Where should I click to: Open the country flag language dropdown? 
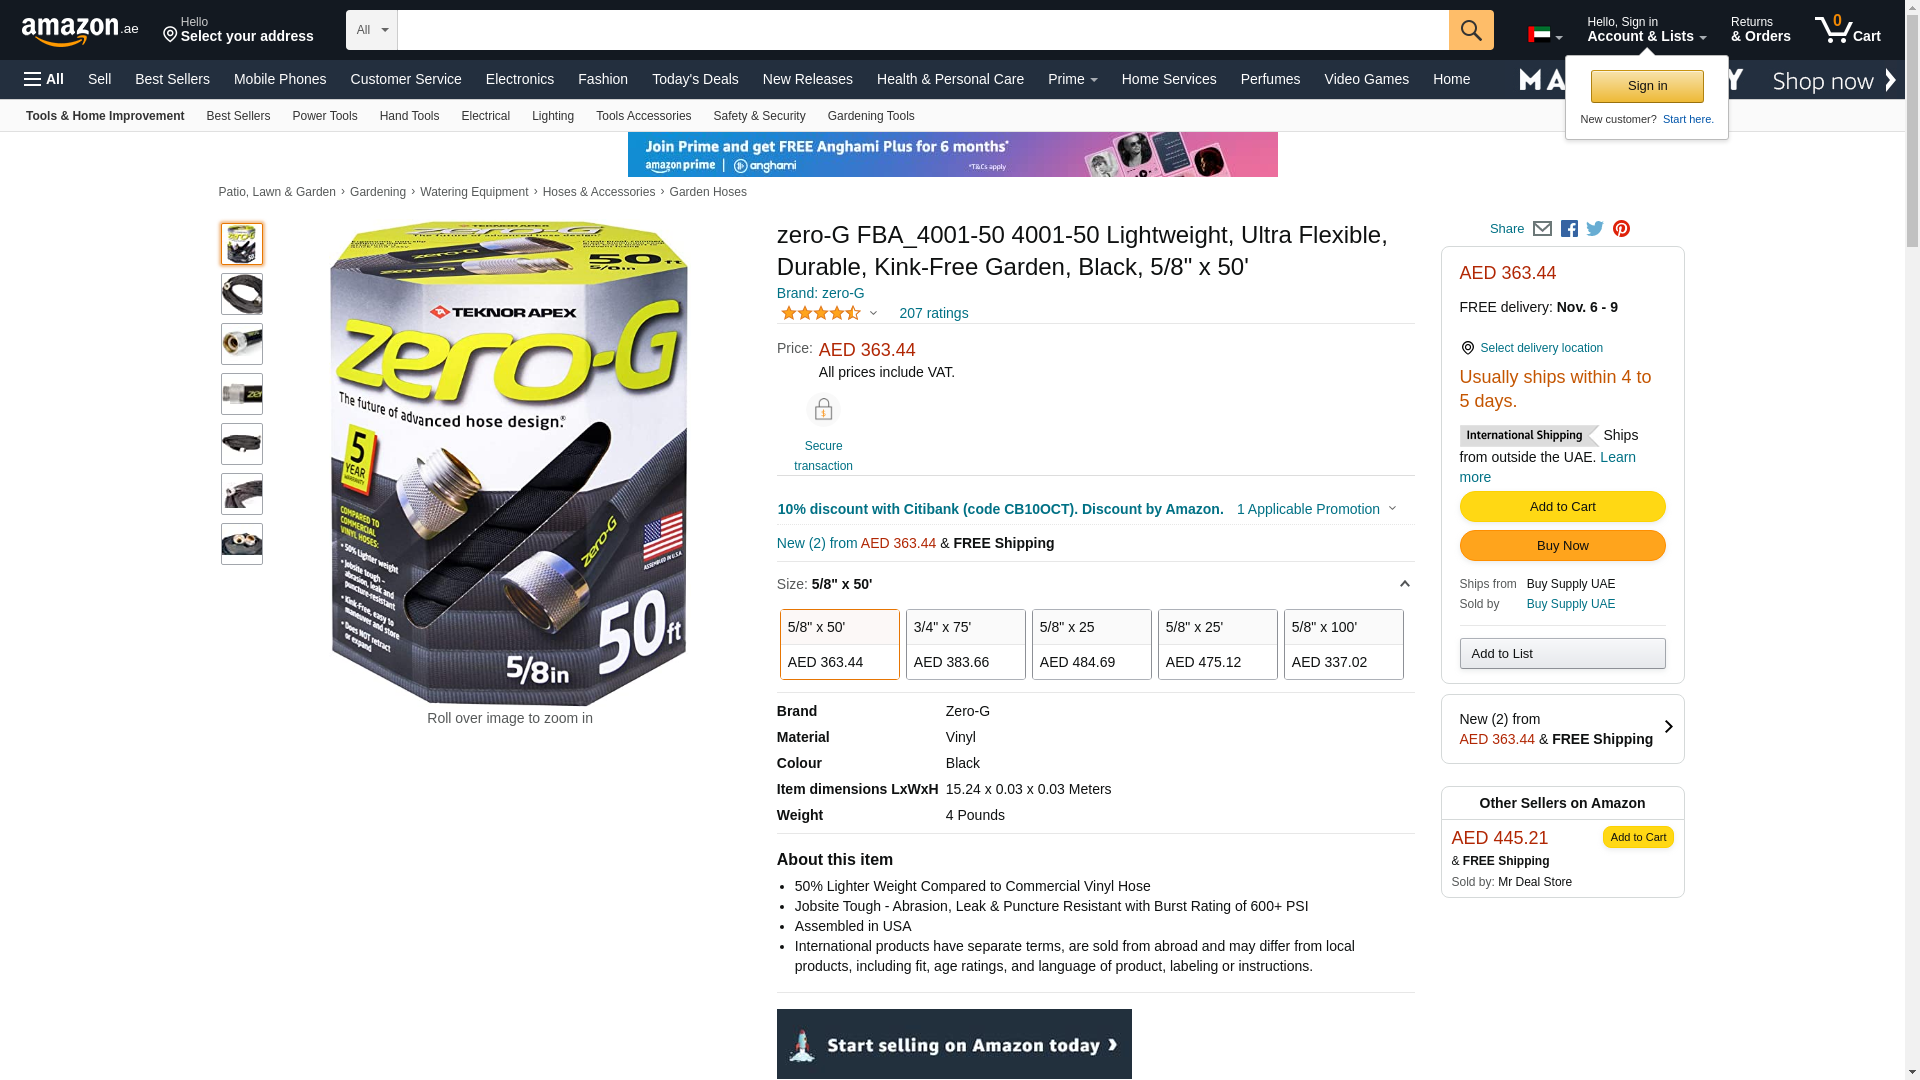pyautogui.click(x=1544, y=35)
